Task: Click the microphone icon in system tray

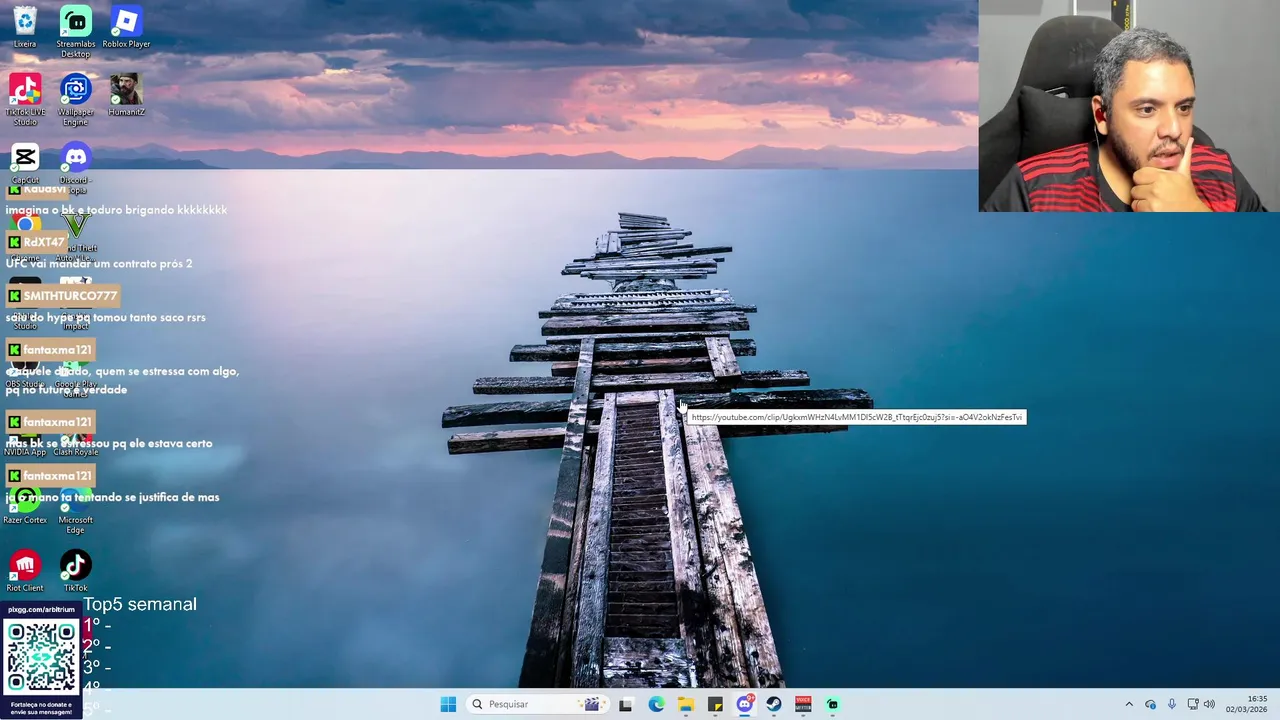Action: 1171,704
